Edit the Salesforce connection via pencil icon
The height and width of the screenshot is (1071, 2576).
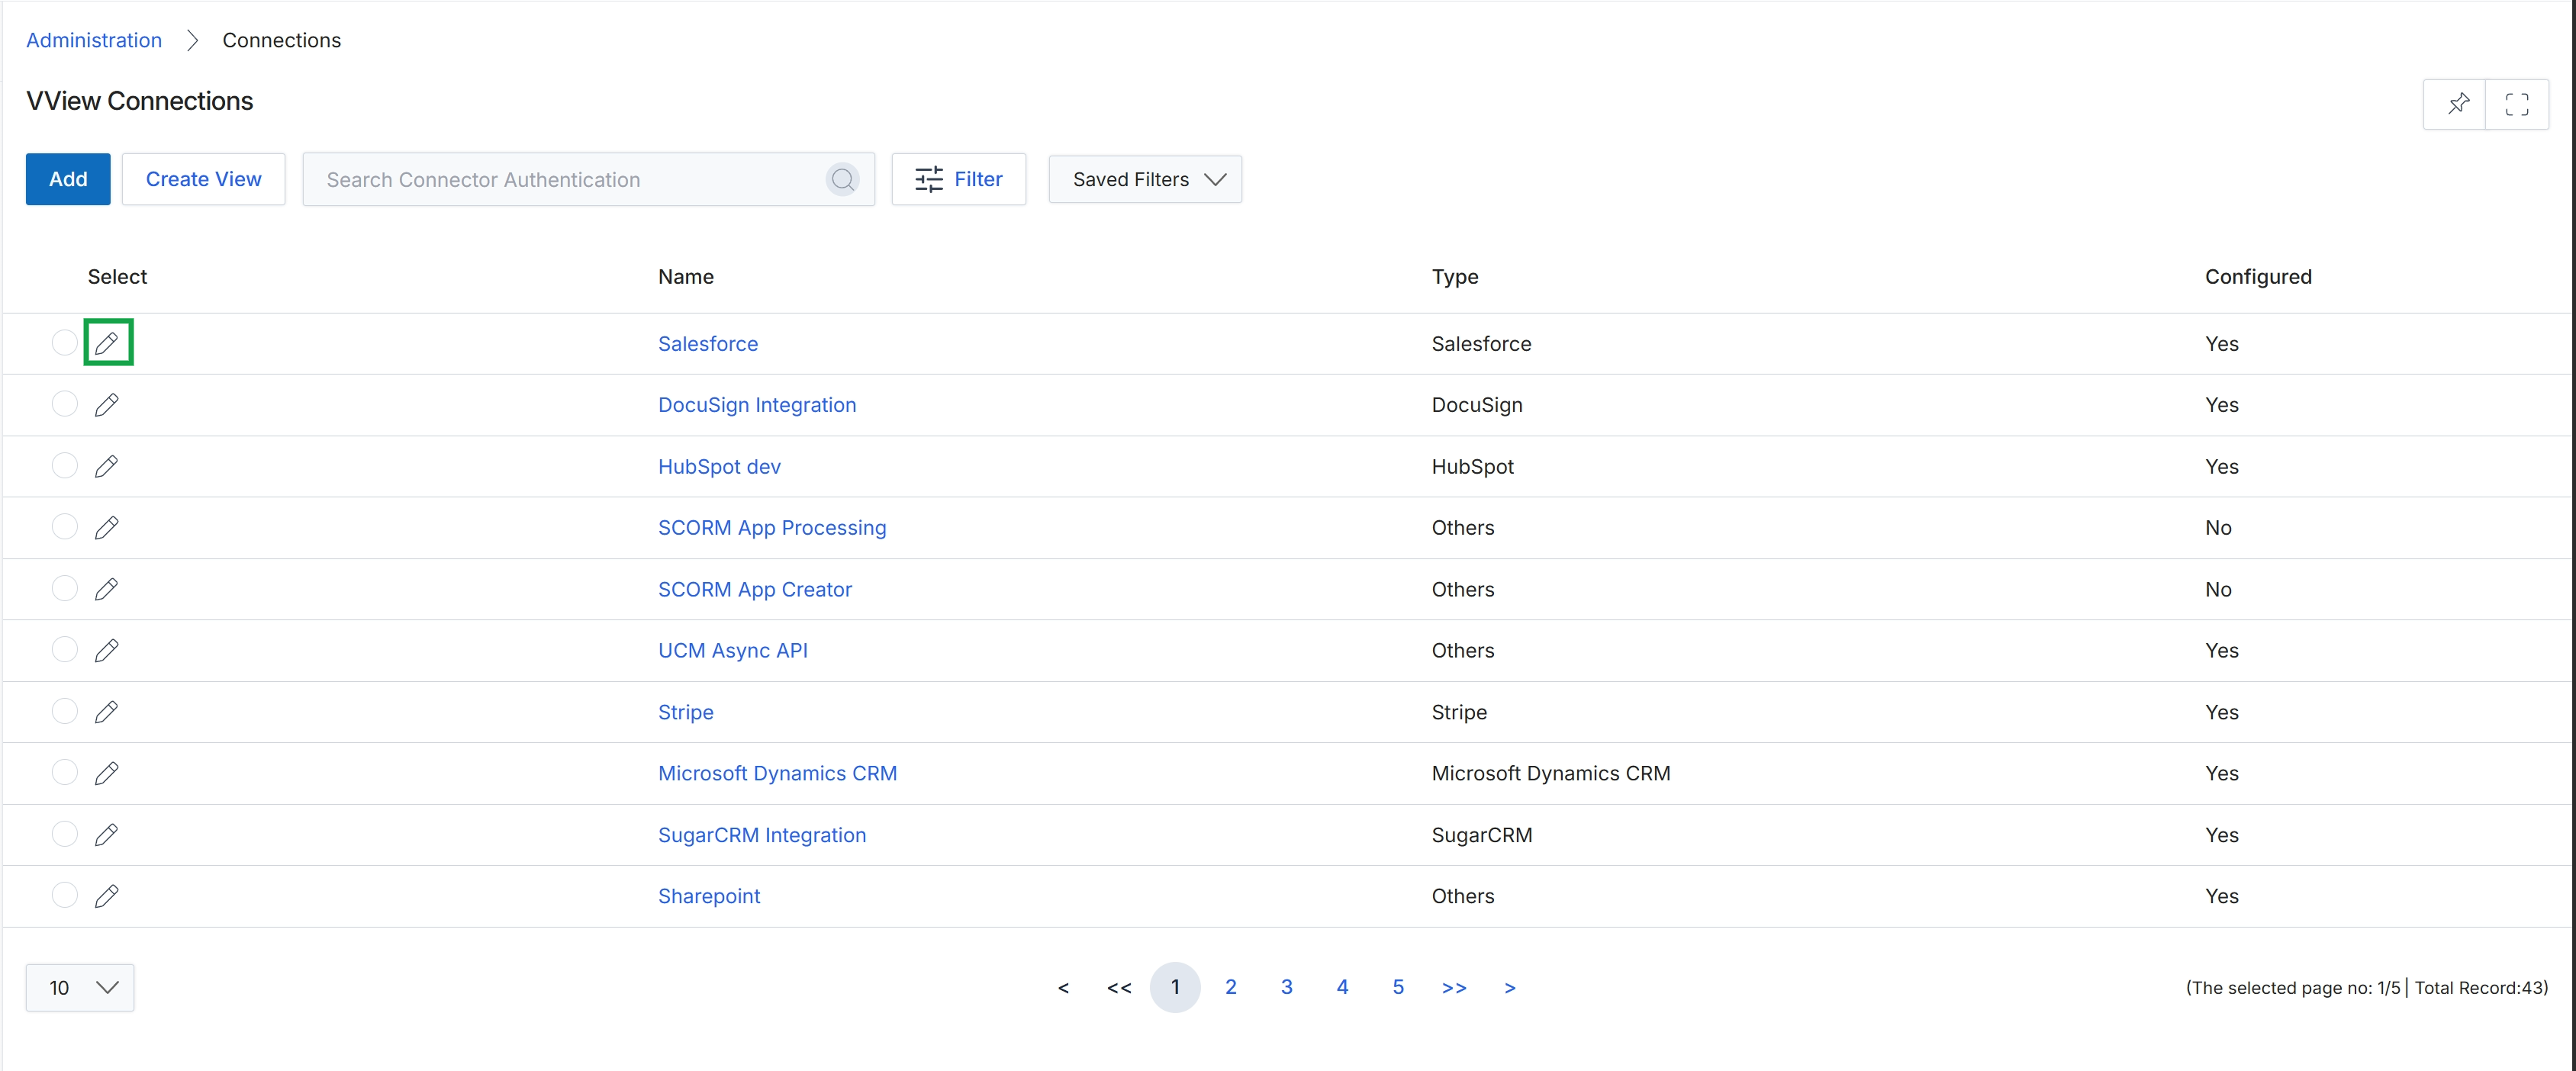pyautogui.click(x=107, y=343)
